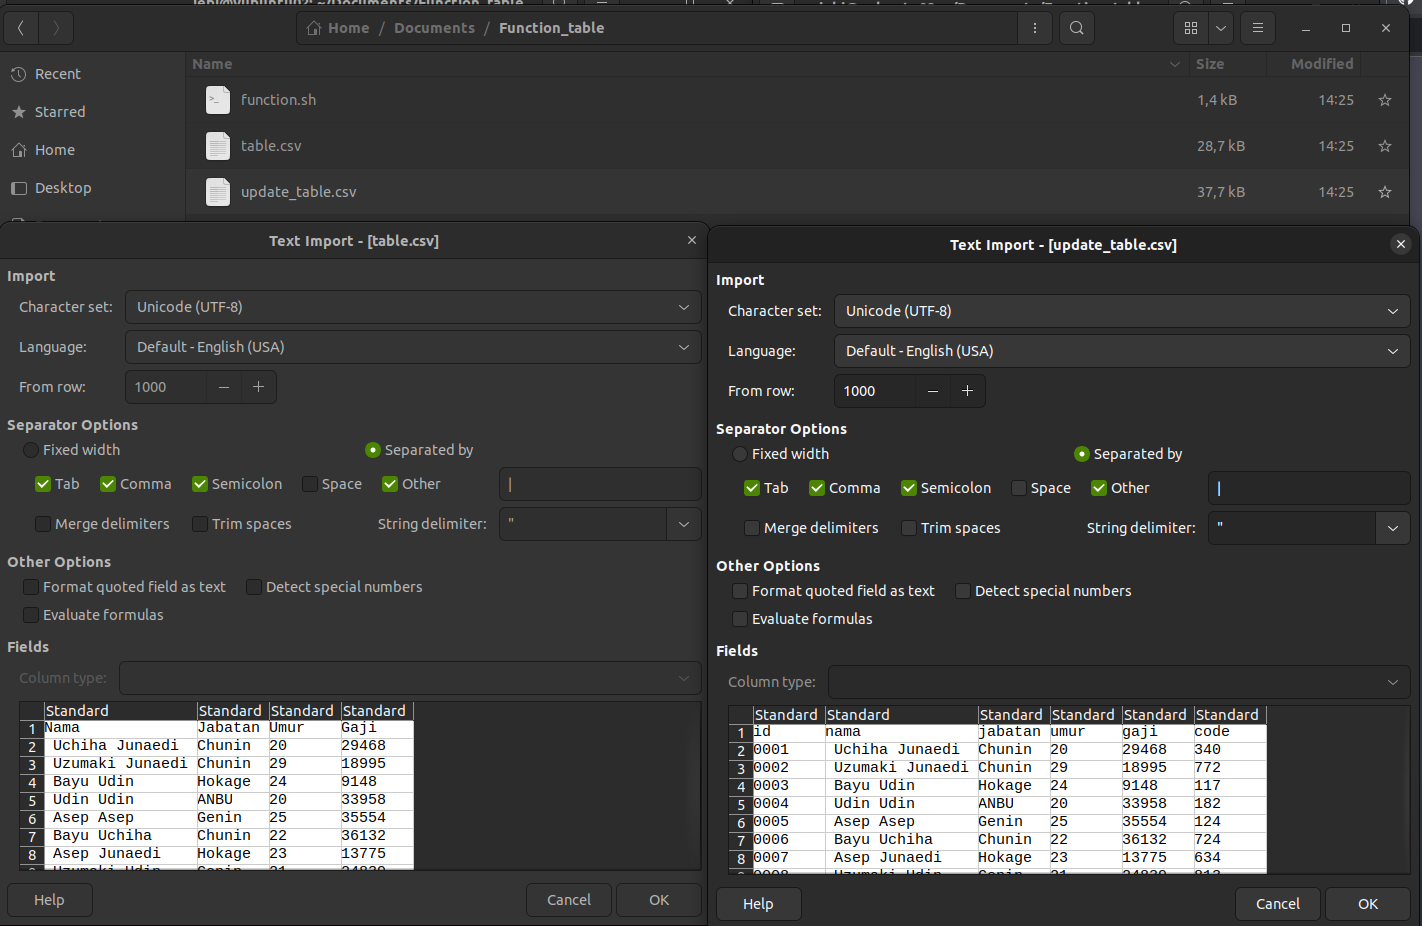Click the search icon in file manager
The width and height of the screenshot is (1422, 926).
point(1076,28)
